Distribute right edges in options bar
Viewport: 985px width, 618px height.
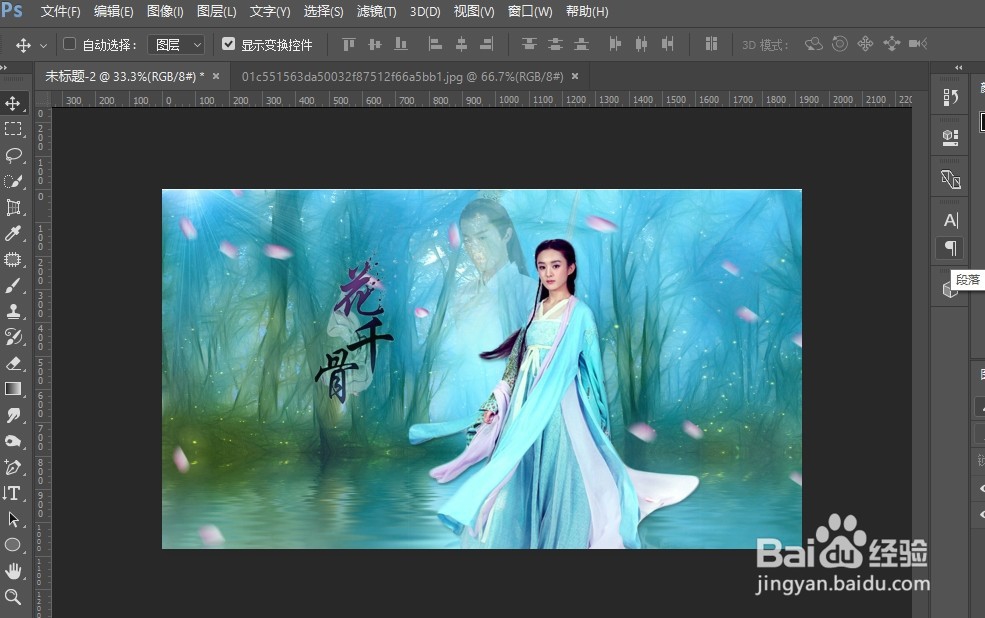(x=668, y=44)
